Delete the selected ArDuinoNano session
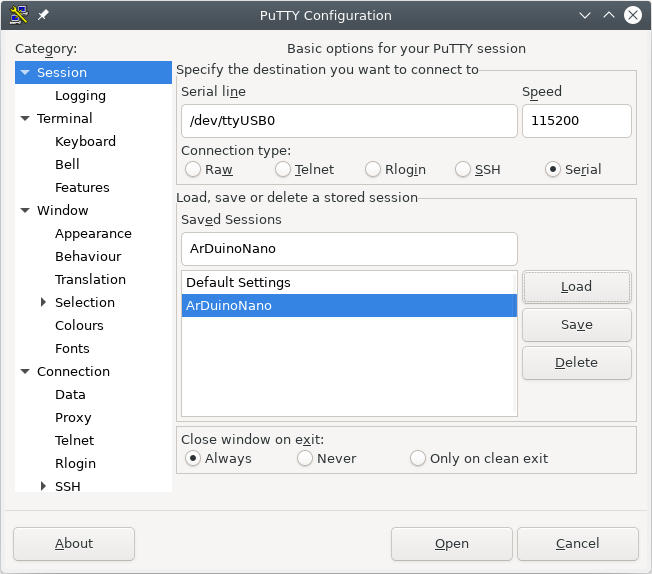The height and width of the screenshot is (574, 652). click(577, 363)
